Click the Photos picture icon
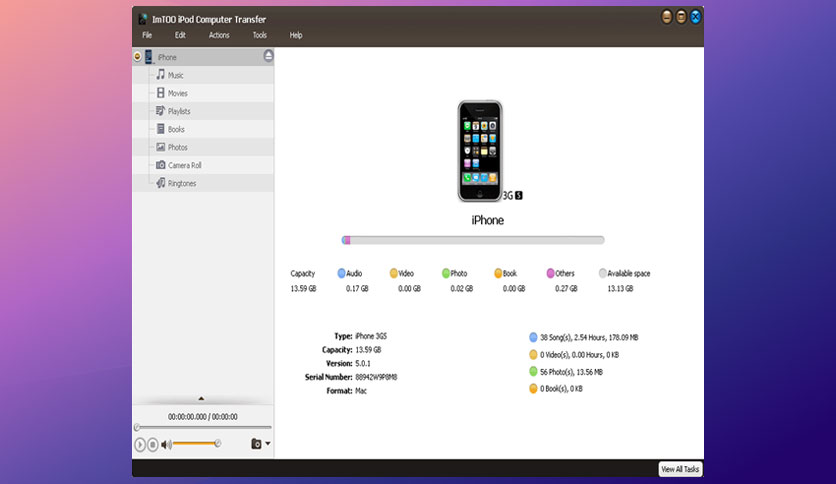Image resolution: width=836 pixels, height=484 pixels. click(x=160, y=147)
